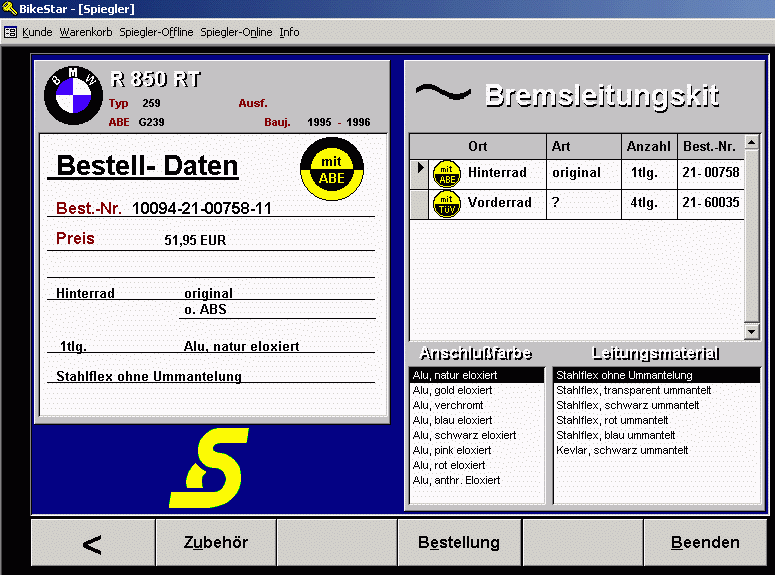This screenshot has width=775, height=575.
Task: Click the Vorderrad row selector cell
Action: [x=420, y=204]
